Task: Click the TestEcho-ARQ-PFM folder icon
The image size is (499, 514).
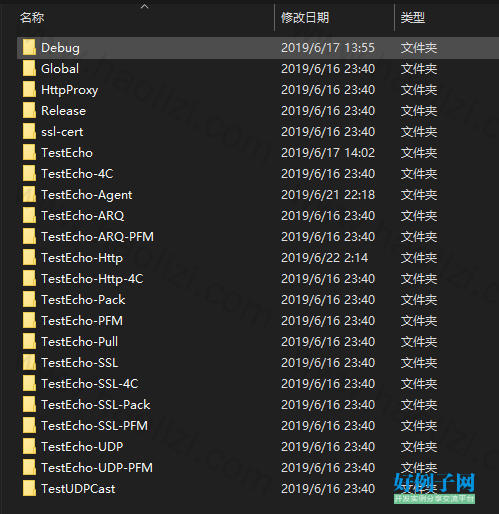Action: pyautogui.click(x=29, y=237)
